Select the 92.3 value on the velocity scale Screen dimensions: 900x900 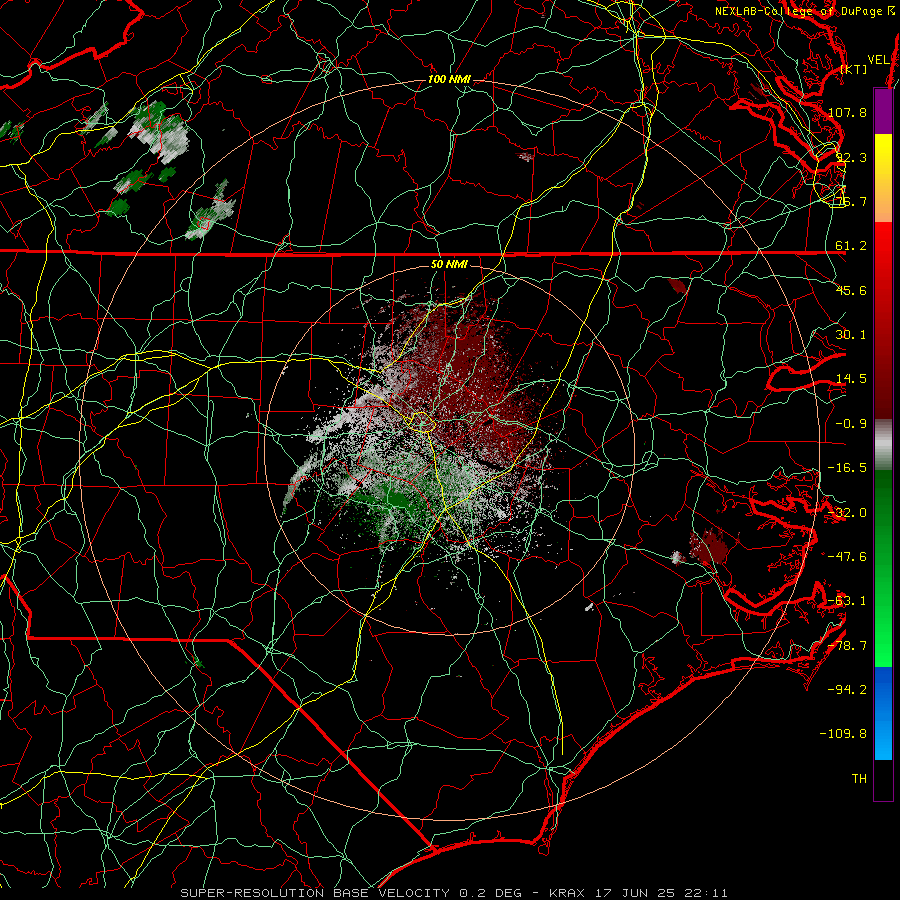point(851,157)
